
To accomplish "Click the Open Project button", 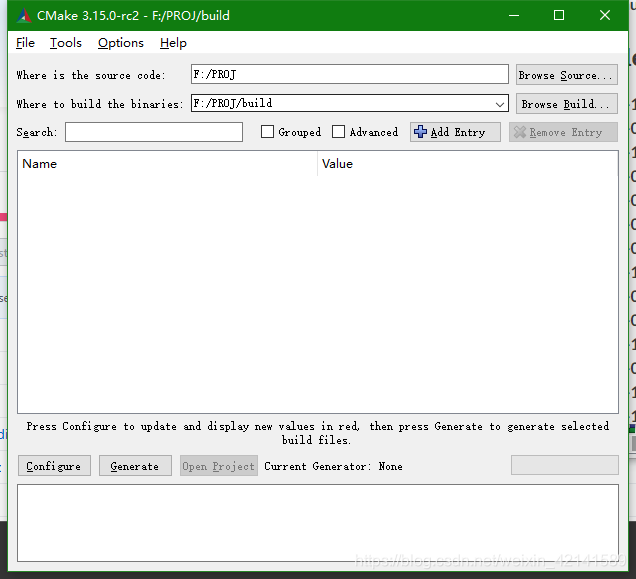I will [219, 466].
